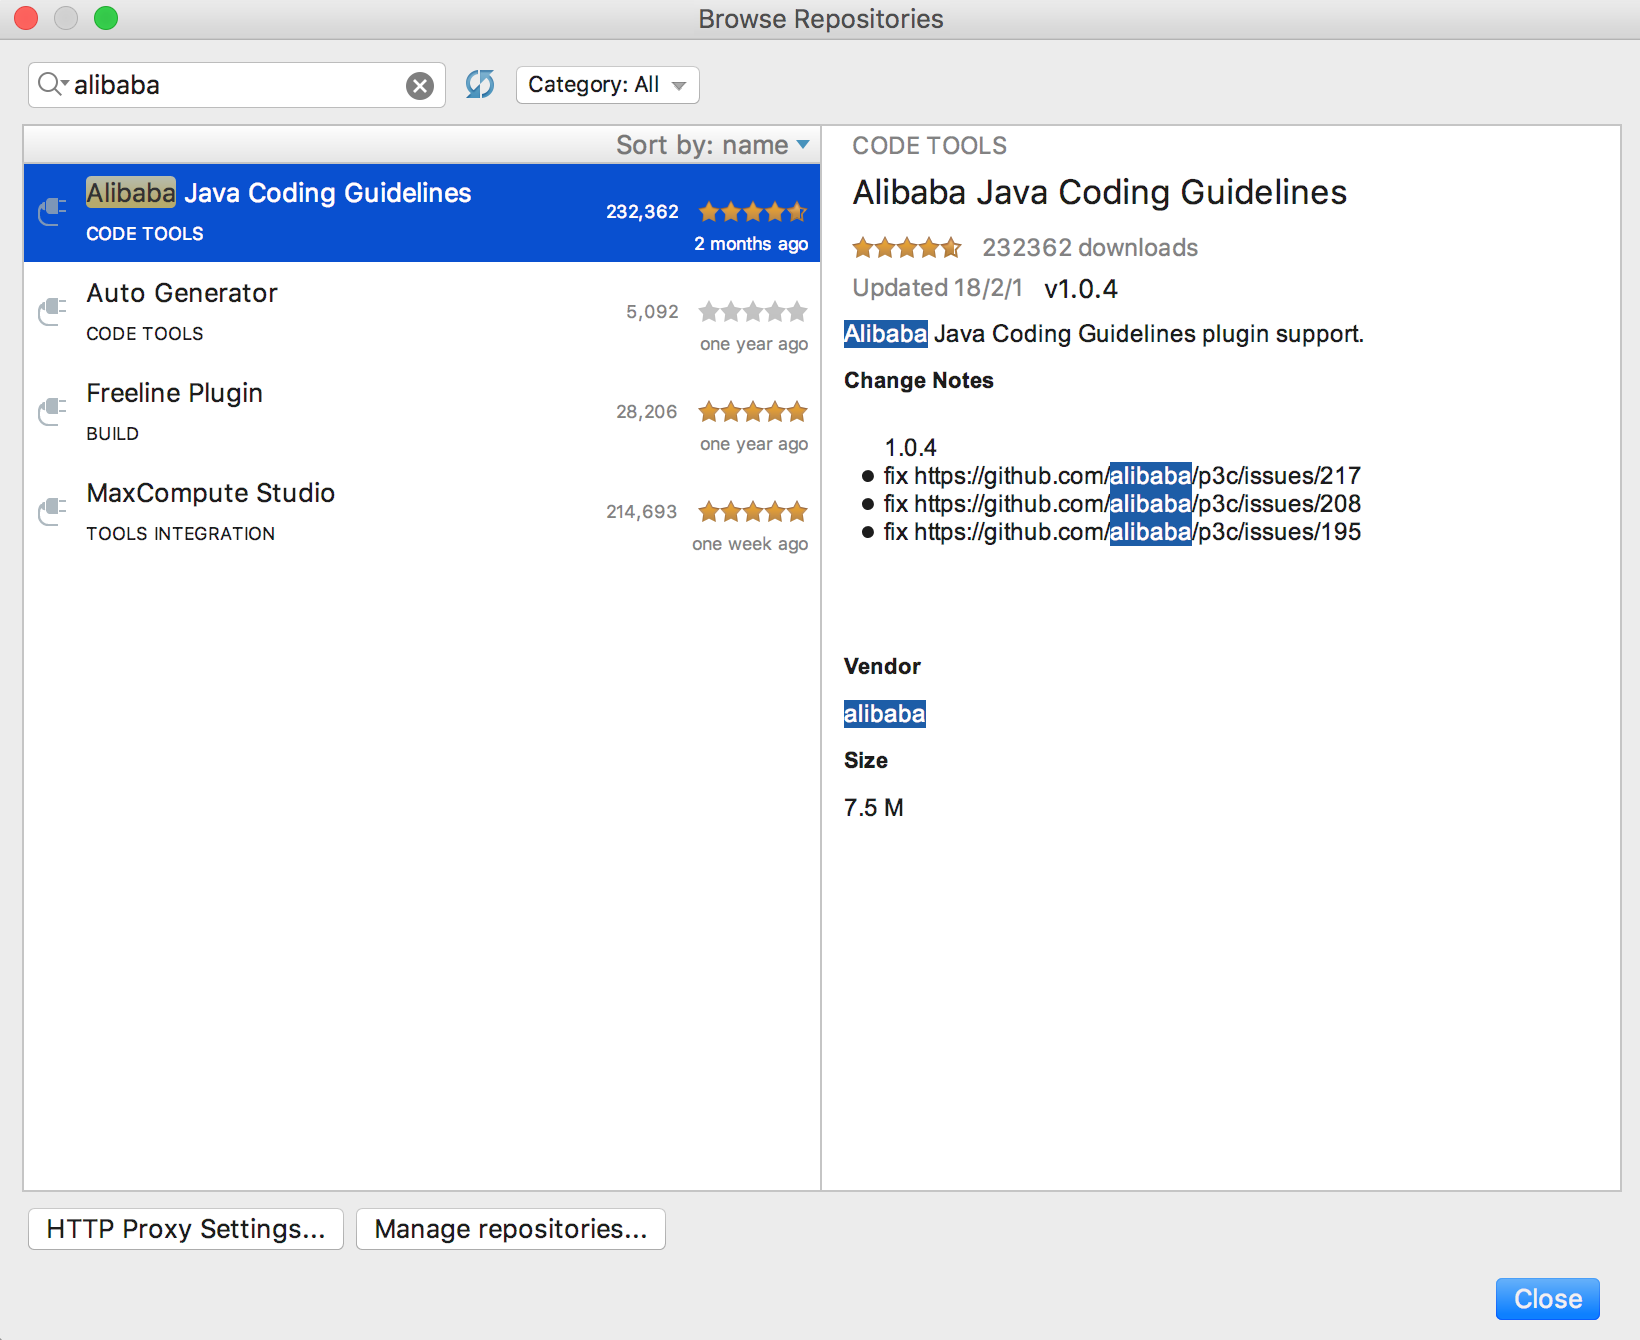This screenshot has width=1640, height=1340.
Task: Open the issues/217 GitHub link
Action: pos(1137,476)
